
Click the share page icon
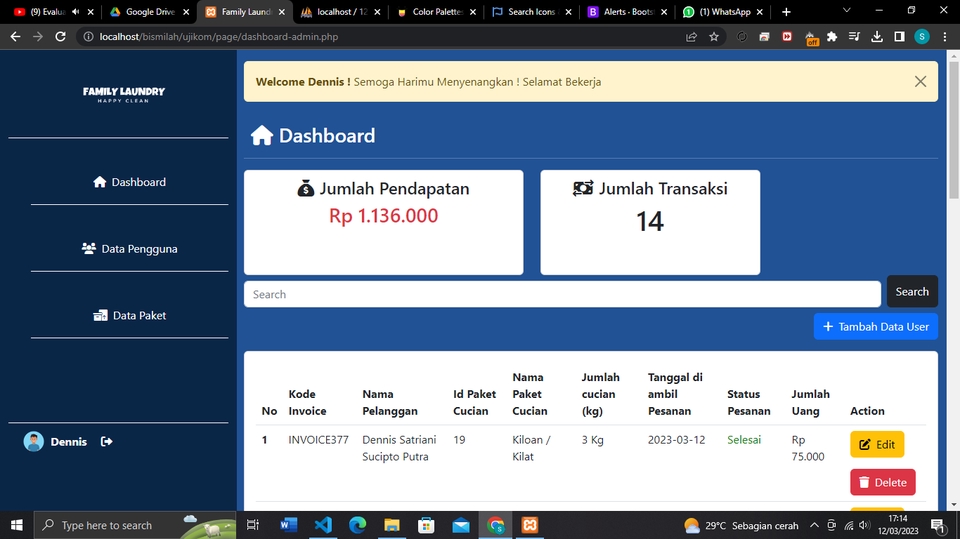691,37
